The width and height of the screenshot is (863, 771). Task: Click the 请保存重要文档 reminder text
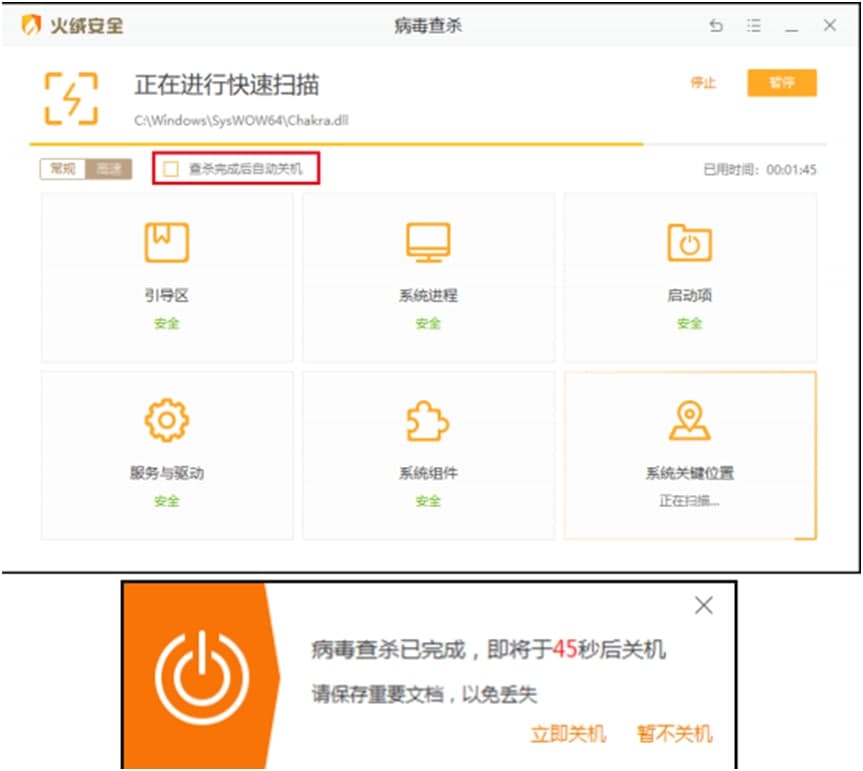[424, 694]
